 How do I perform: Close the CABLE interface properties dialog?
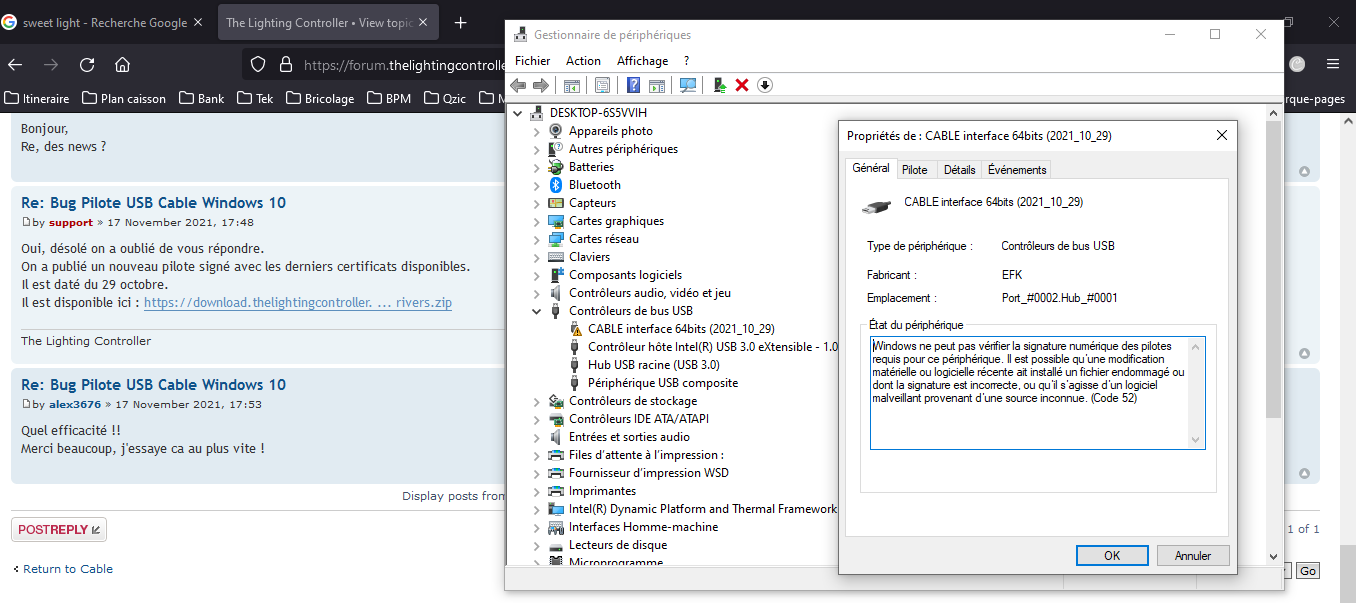coord(1222,136)
